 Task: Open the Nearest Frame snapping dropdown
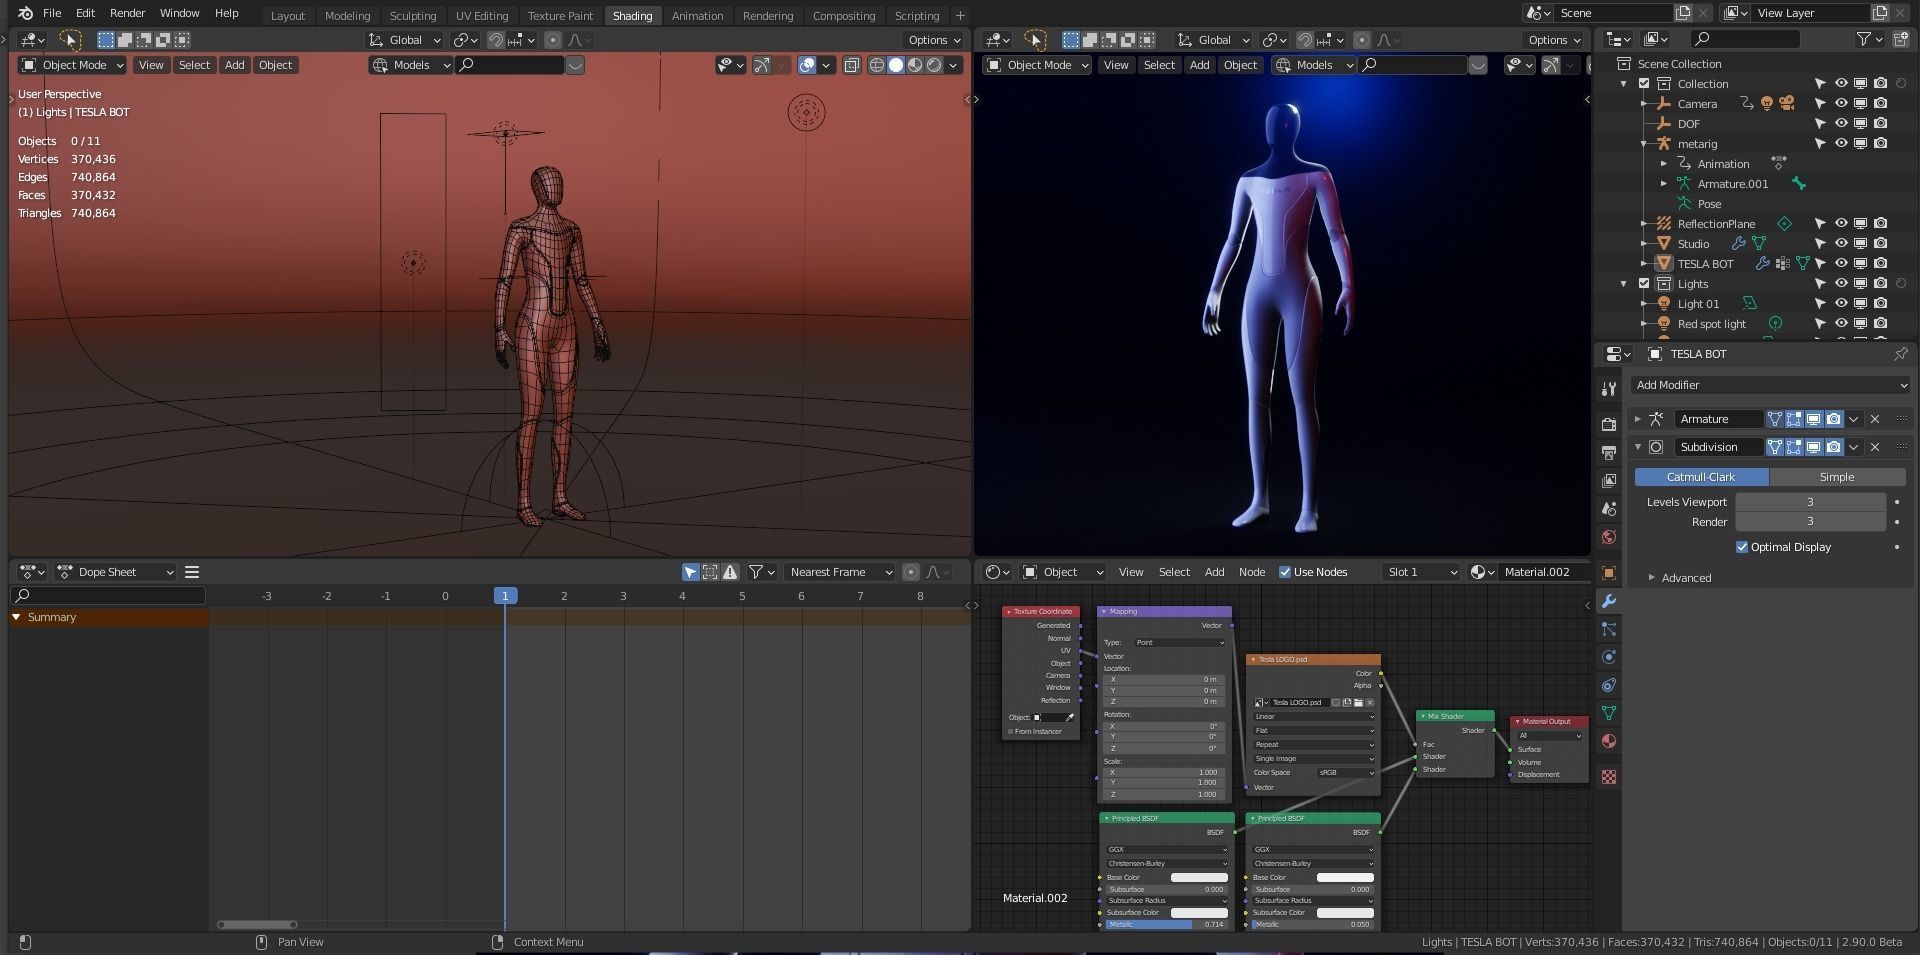click(839, 572)
